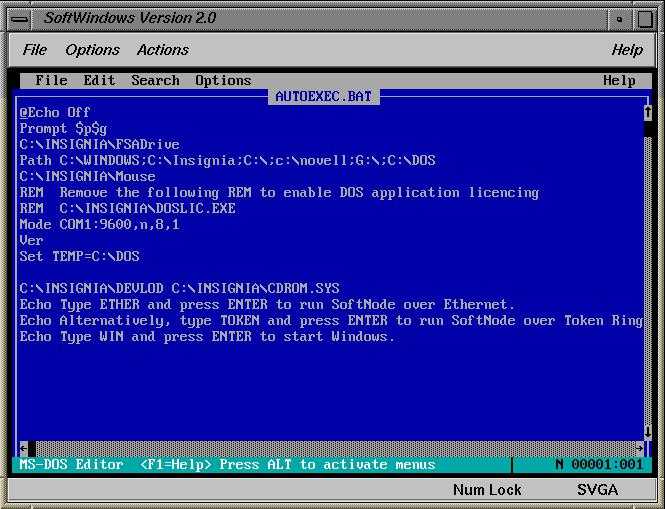Screen dimensions: 665x509
Task: Click the horizontal scrollbar right arrow
Action: [x=640, y=448]
